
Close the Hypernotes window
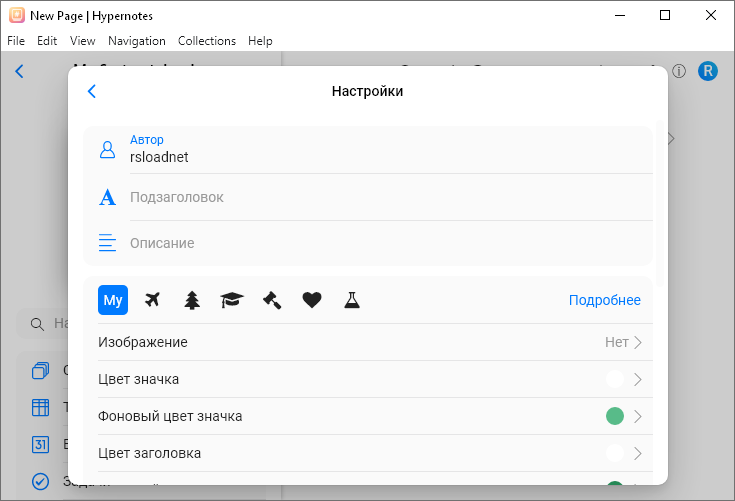[x=711, y=15]
